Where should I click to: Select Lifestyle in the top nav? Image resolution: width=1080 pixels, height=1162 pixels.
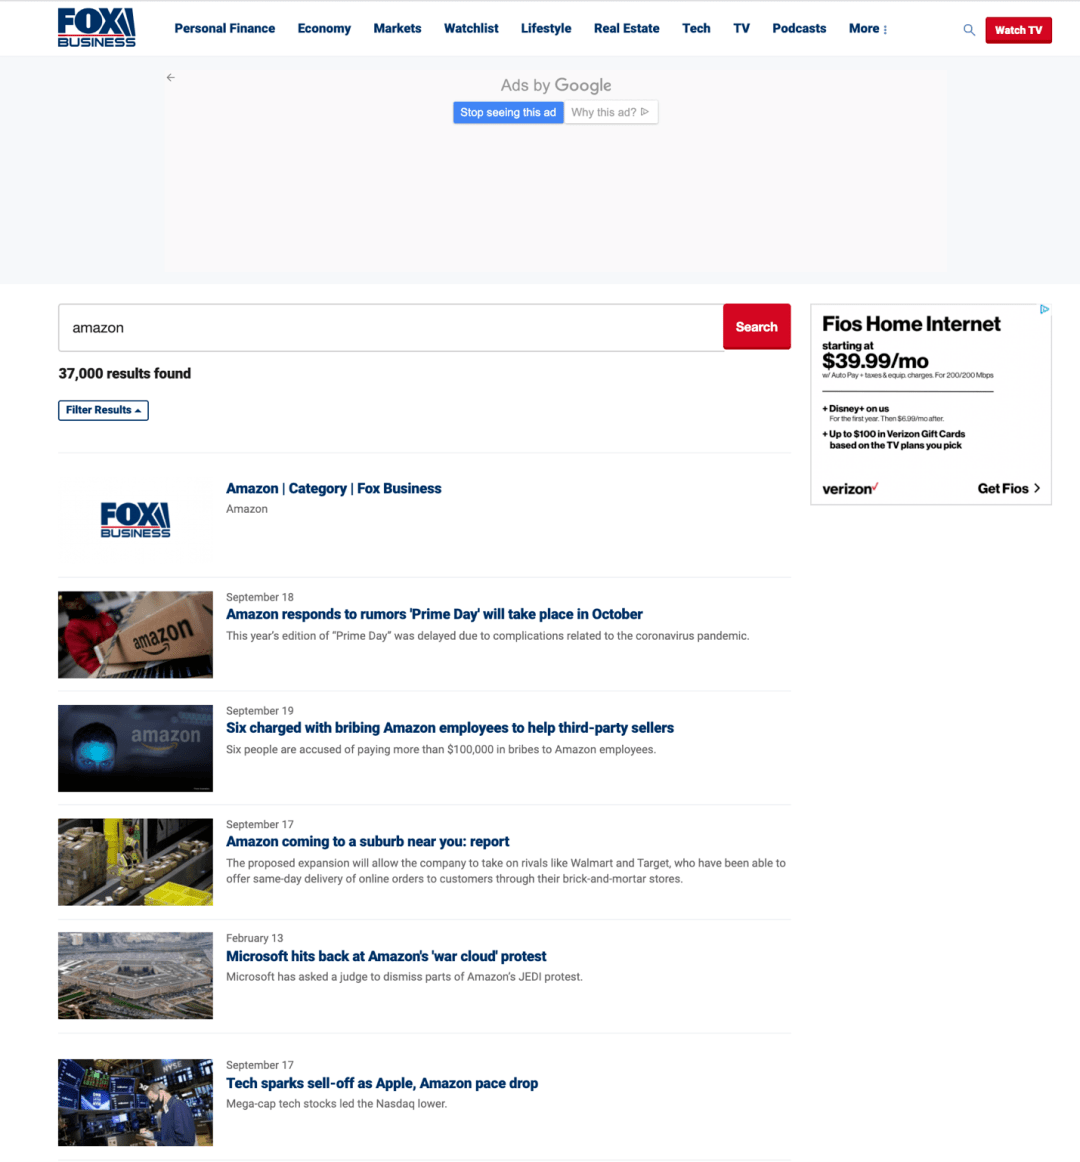pyautogui.click(x=546, y=28)
